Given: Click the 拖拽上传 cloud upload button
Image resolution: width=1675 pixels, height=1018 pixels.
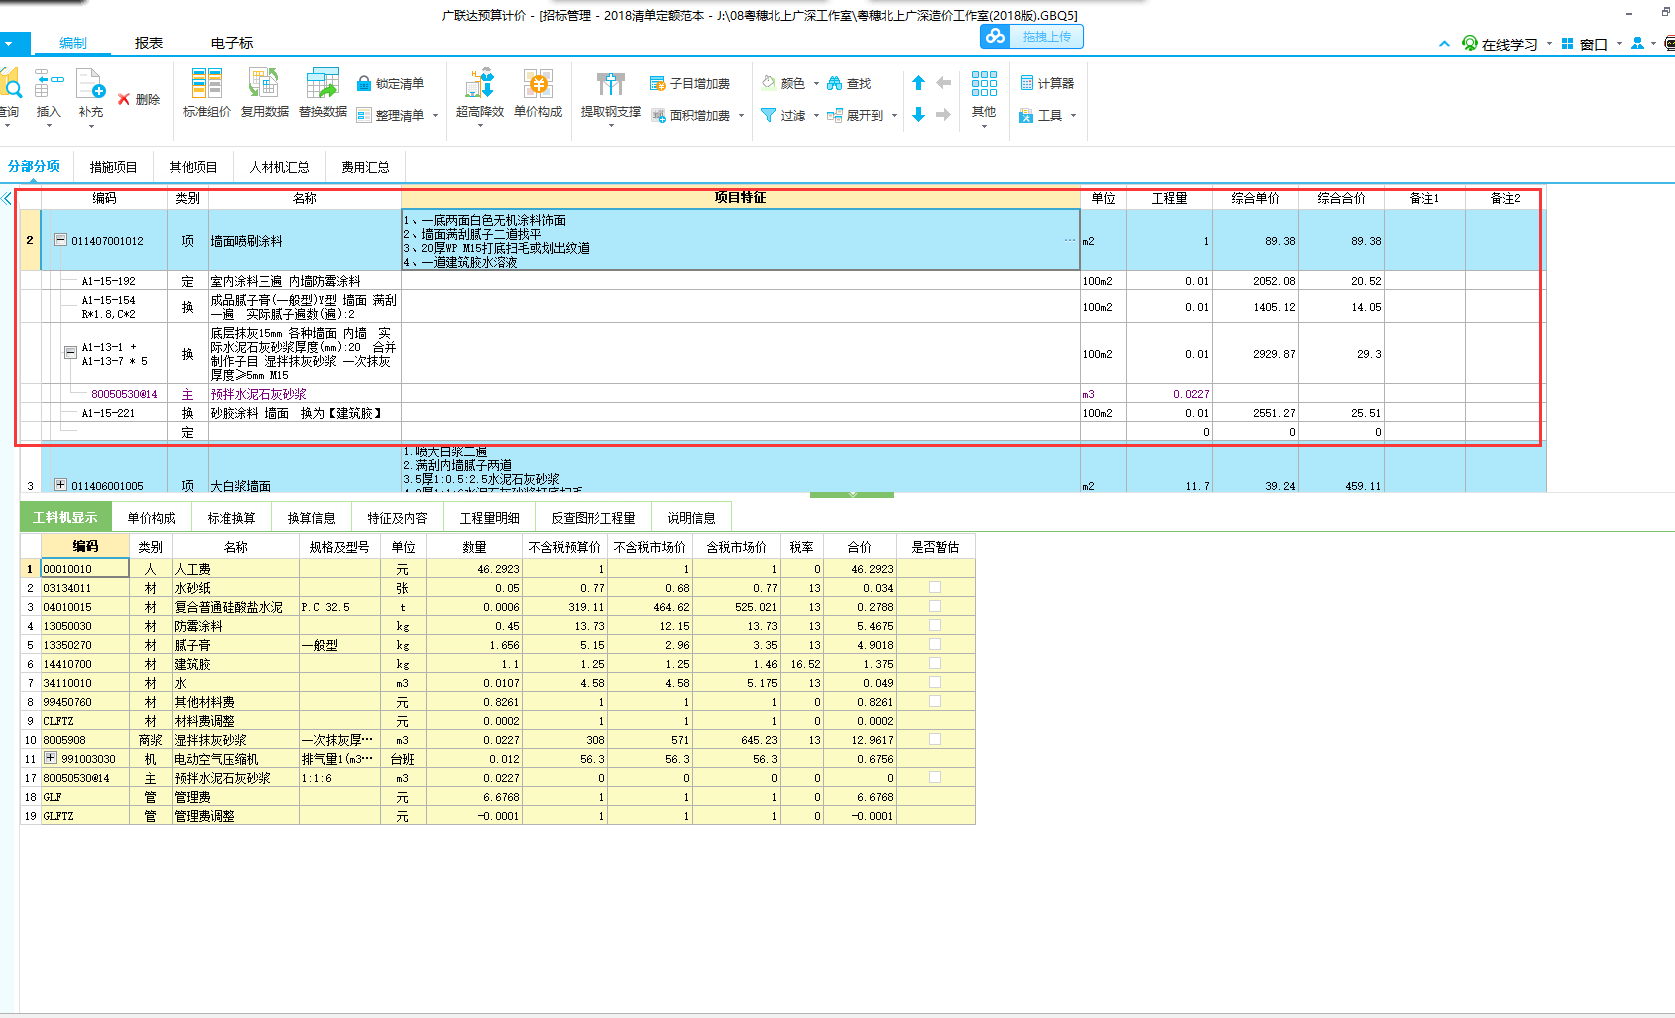Looking at the screenshot, I should click(x=1032, y=37).
